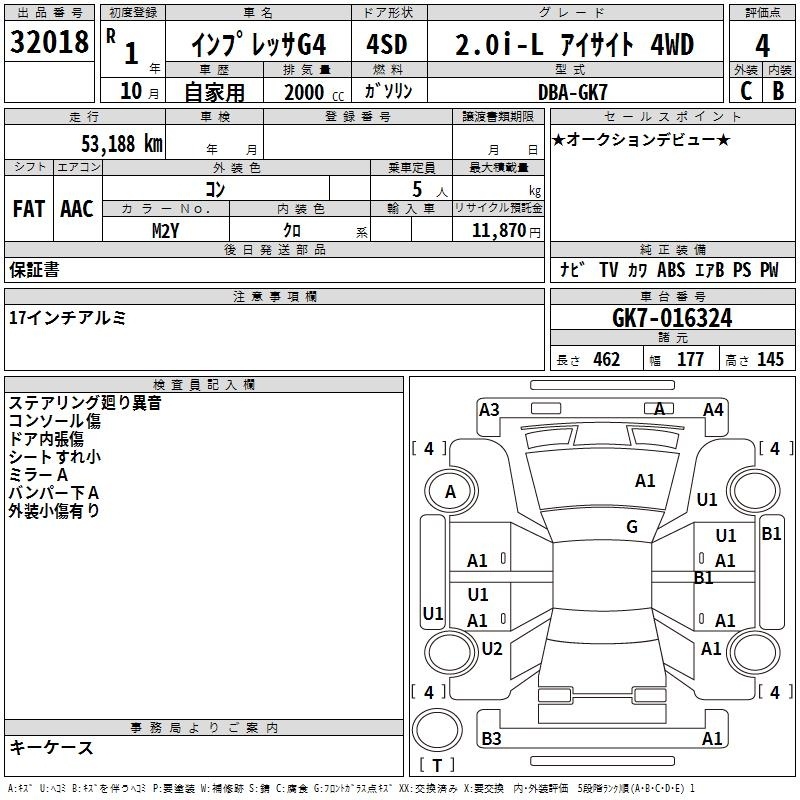Click length value 462
Viewport: 800px width, 800px height.
click(607, 360)
